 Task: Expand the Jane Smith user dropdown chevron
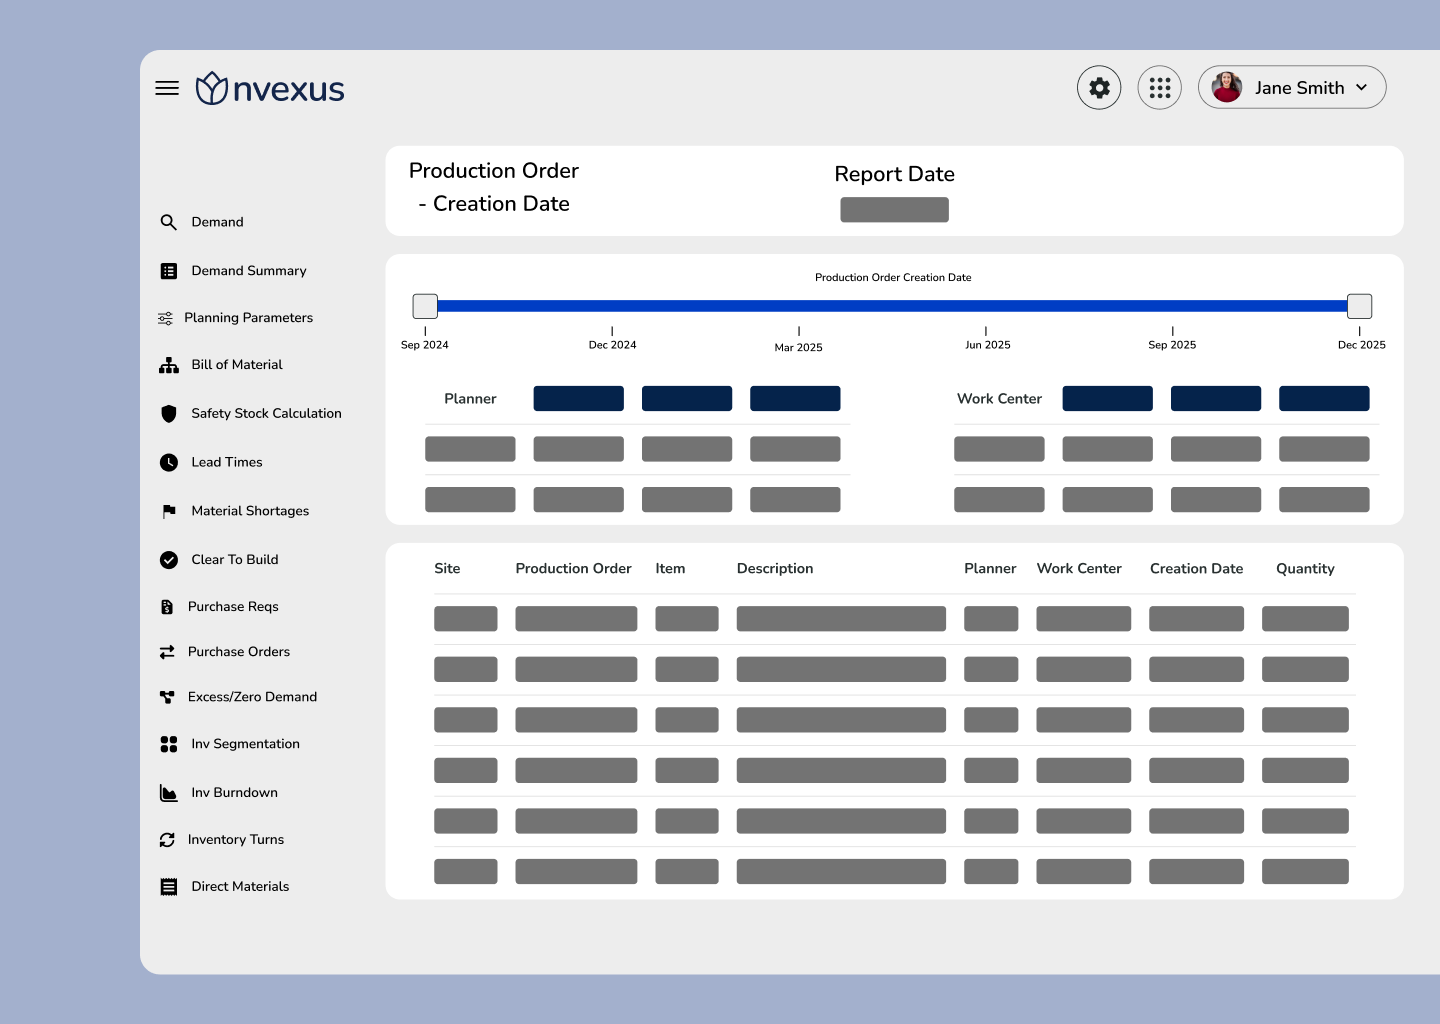(1361, 87)
